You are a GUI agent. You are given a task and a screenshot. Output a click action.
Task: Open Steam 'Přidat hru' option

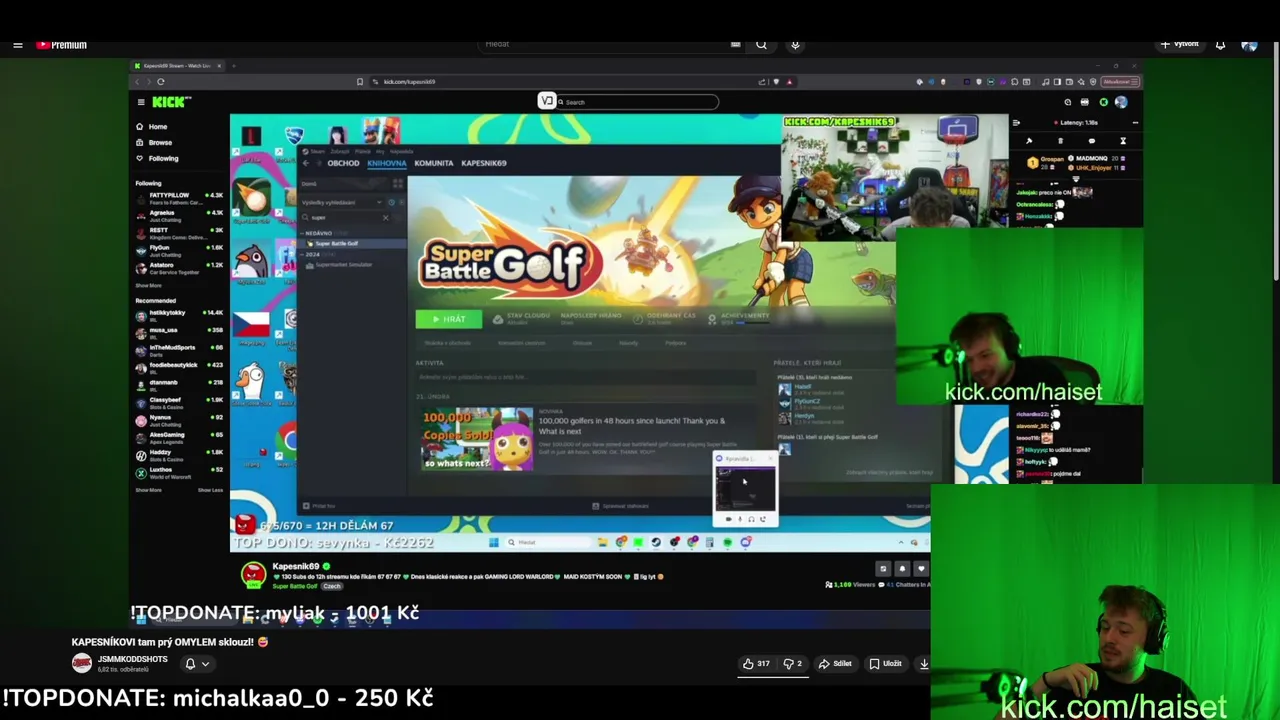pyautogui.click(x=319, y=506)
